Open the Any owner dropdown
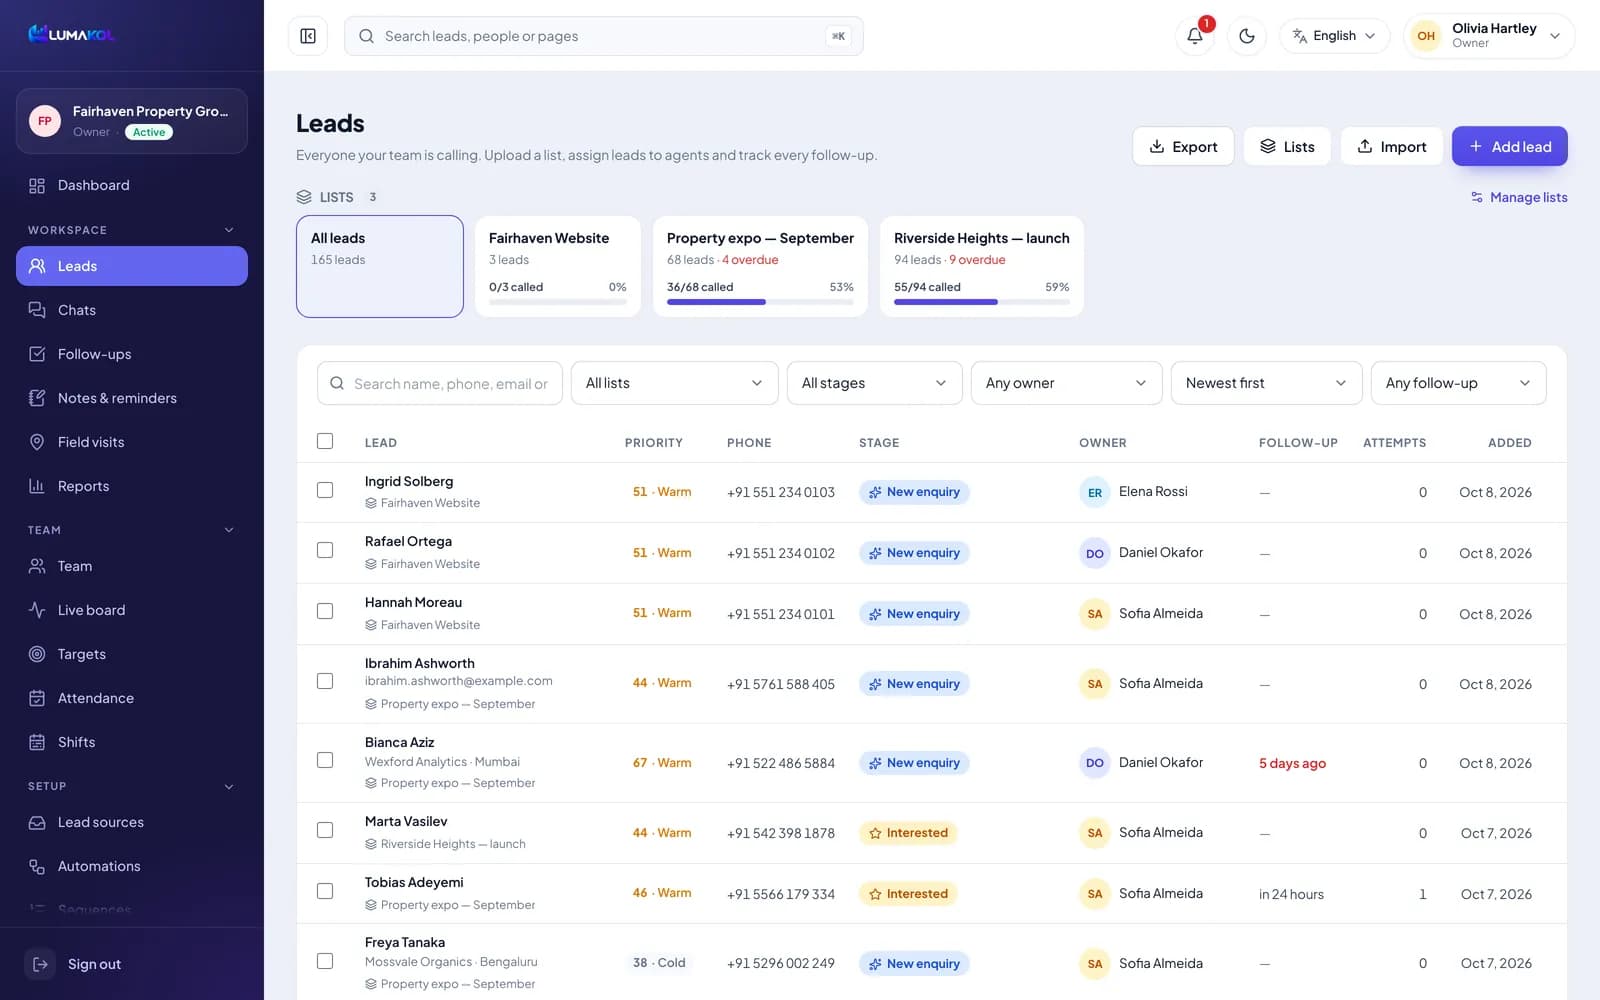Viewport: 1600px width, 1000px height. [x=1066, y=383]
